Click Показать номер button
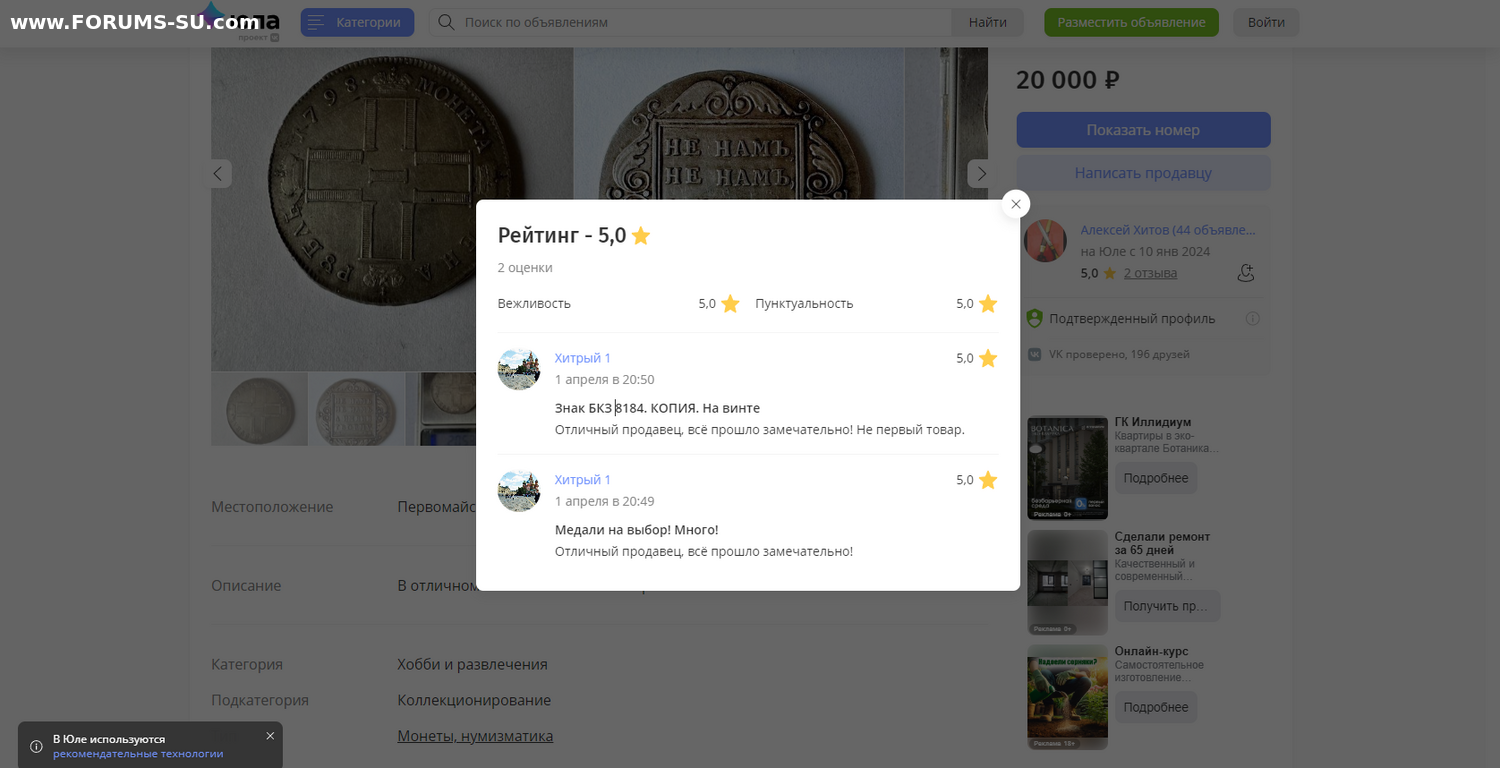The height and width of the screenshot is (768, 1500). click(x=1143, y=130)
